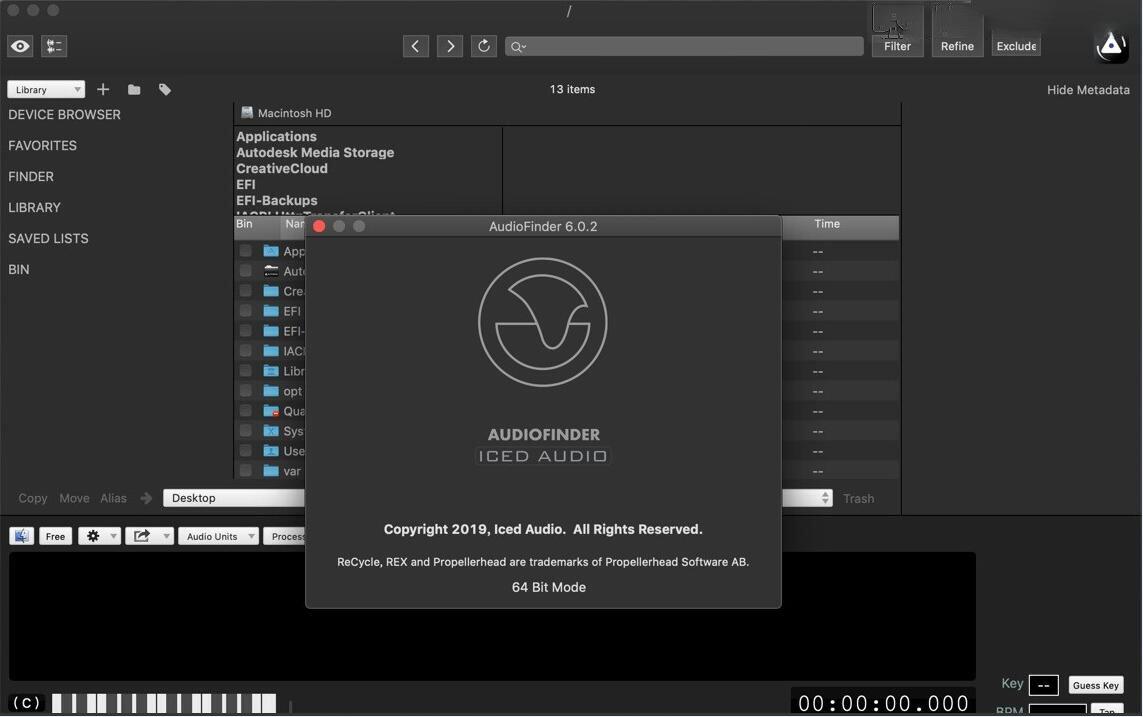Select Applications in column browser
1143x717 pixels.
[x=276, y=136]
